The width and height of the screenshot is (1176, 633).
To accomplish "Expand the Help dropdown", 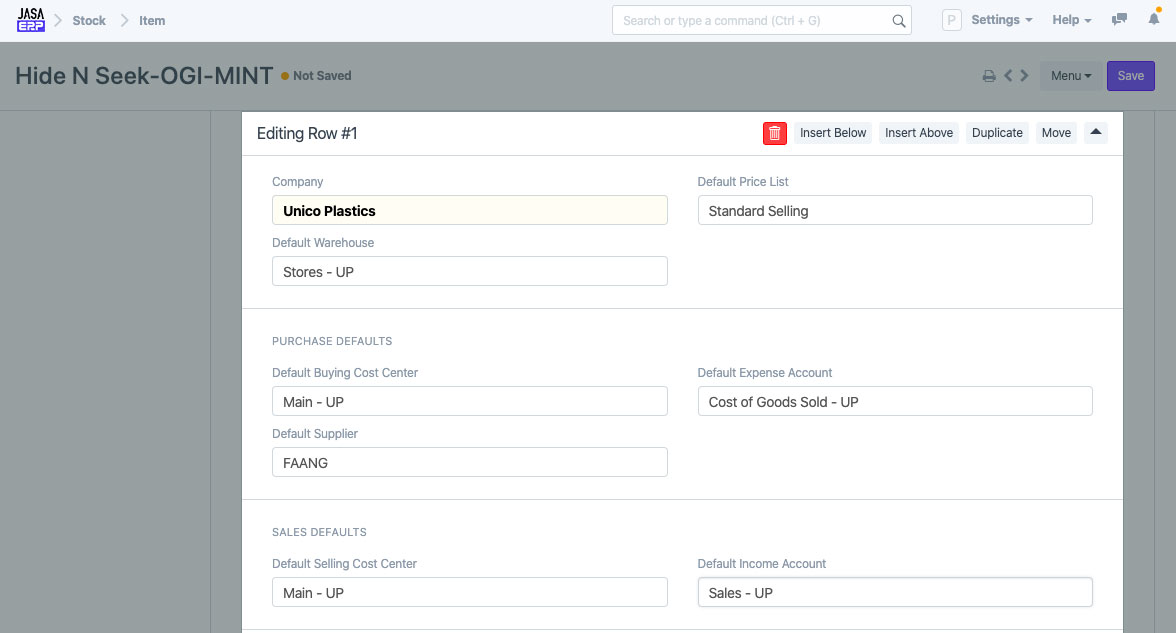I will pyautogui.click(x=1071, y=20).
